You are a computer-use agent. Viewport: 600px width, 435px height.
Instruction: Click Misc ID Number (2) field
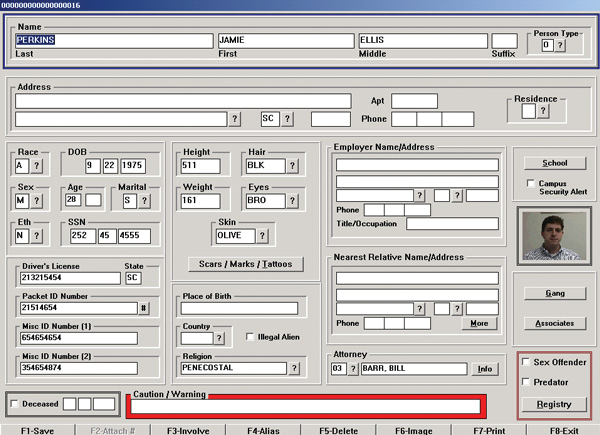[78, 368]
